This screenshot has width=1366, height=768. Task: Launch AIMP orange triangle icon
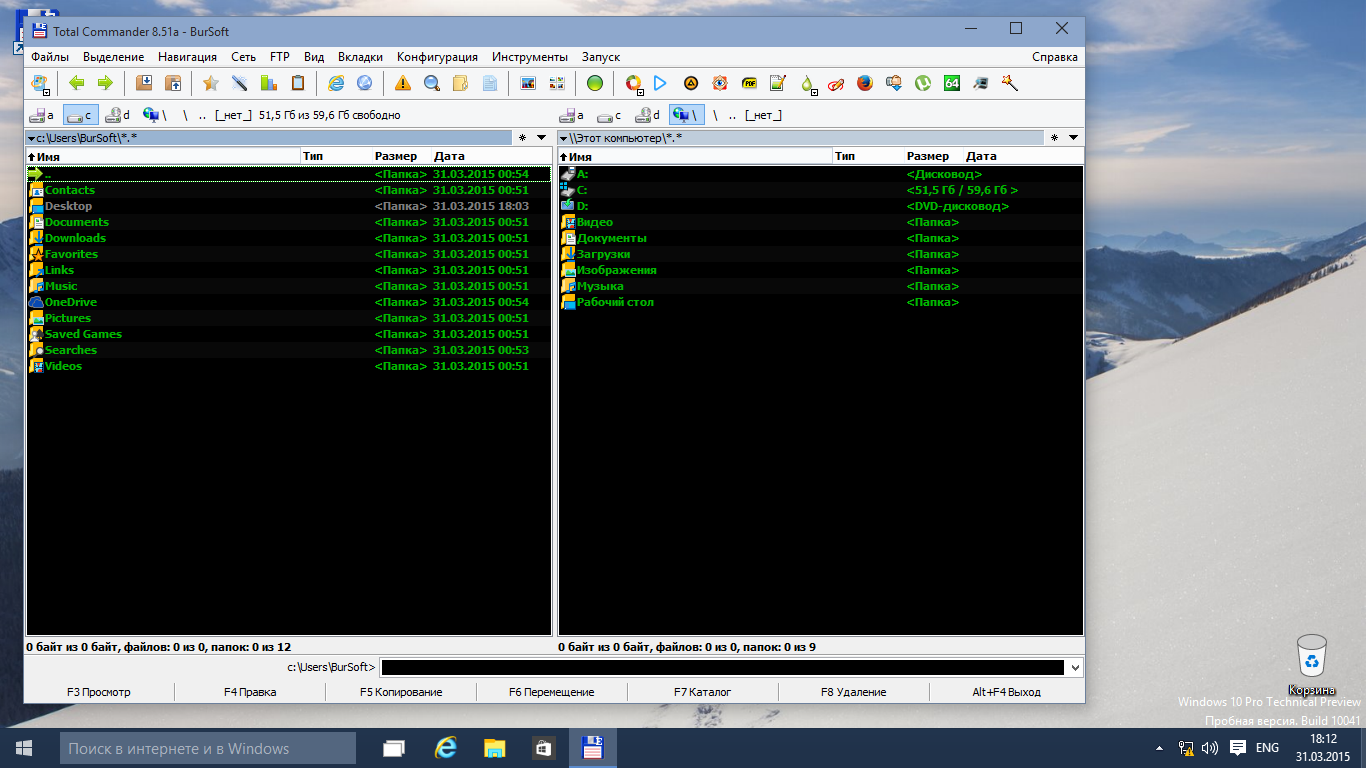click(x=690, y=83)
